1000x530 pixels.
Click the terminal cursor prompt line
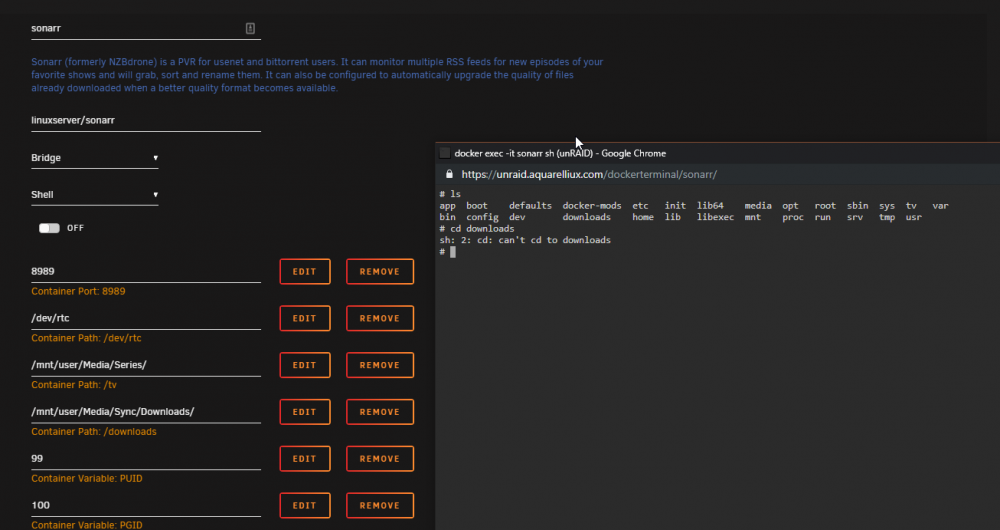(447, 252)
